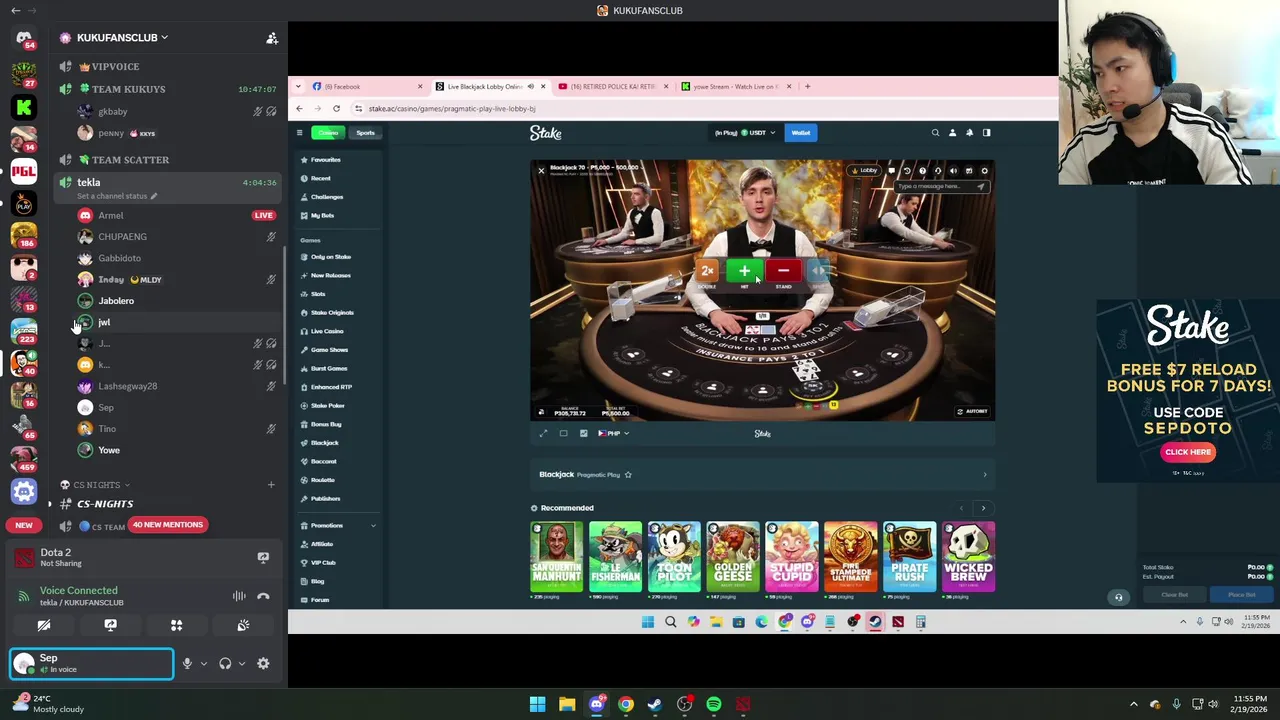Toggle Stake sidebar hamburger menu
1280x720 pixels.
(299, 133)
